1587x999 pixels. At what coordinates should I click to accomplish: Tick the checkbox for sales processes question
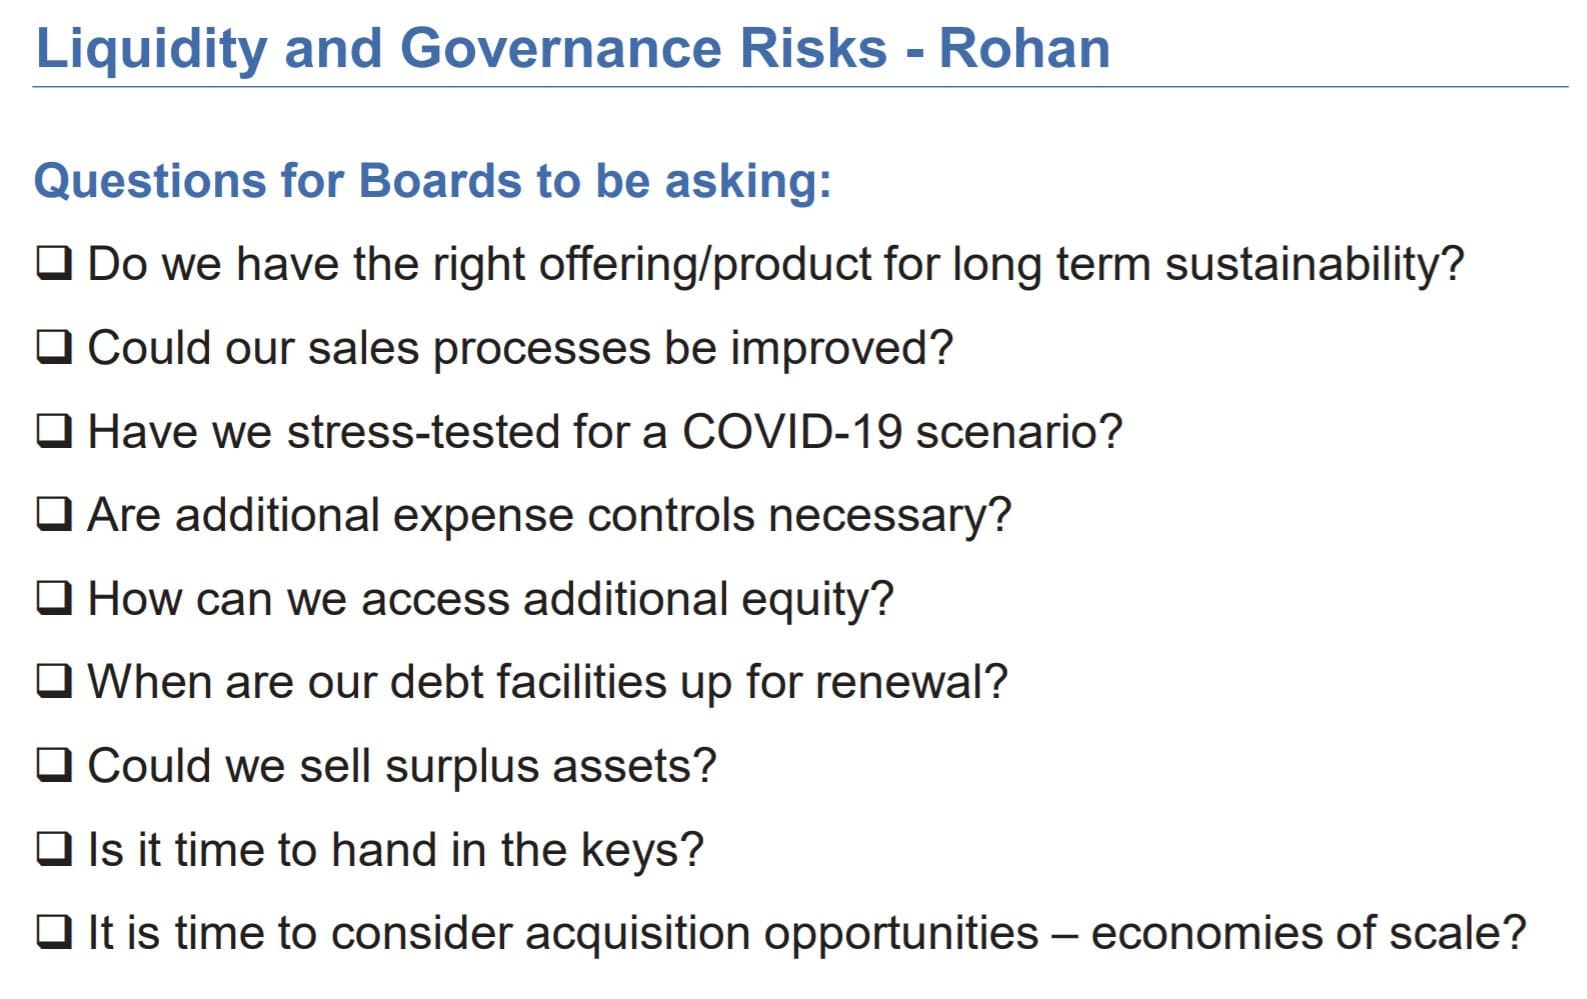coord(53,347)
